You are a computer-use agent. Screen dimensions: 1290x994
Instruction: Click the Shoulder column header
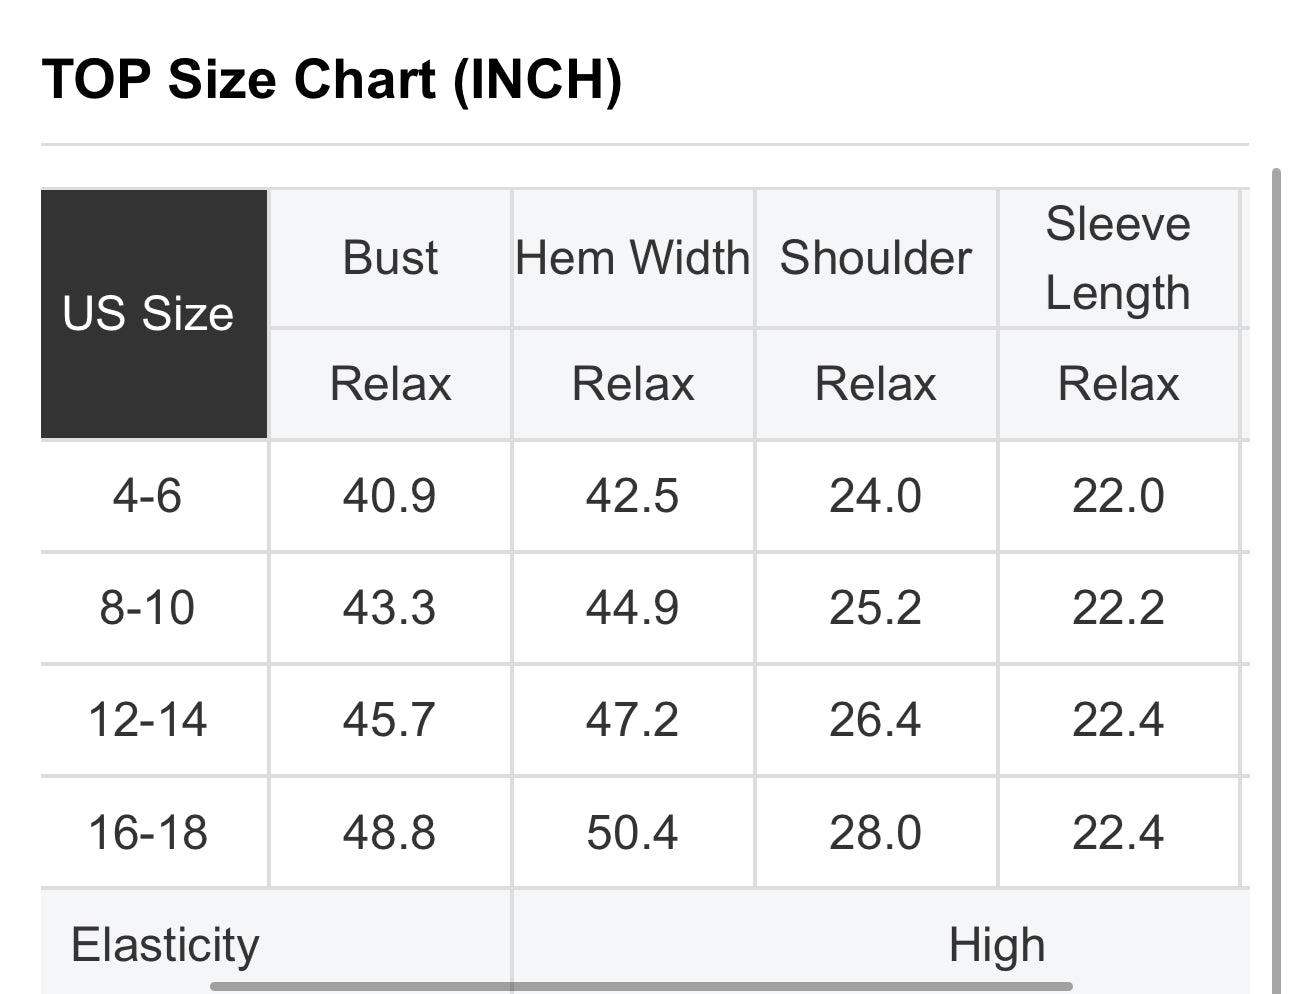[875, 258]
